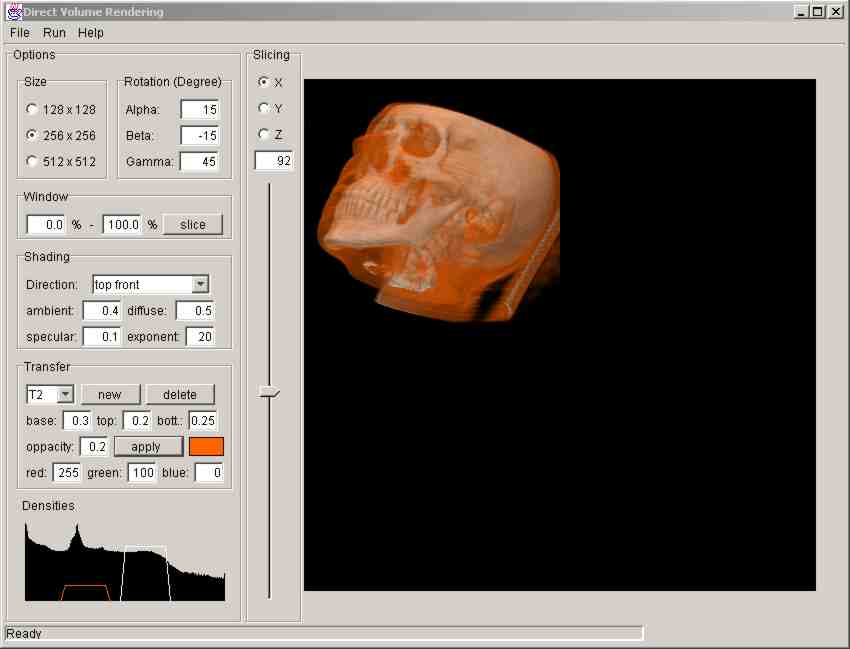
Task: Click the Java app icon in title bar
Action: click(x=14, y=12)
